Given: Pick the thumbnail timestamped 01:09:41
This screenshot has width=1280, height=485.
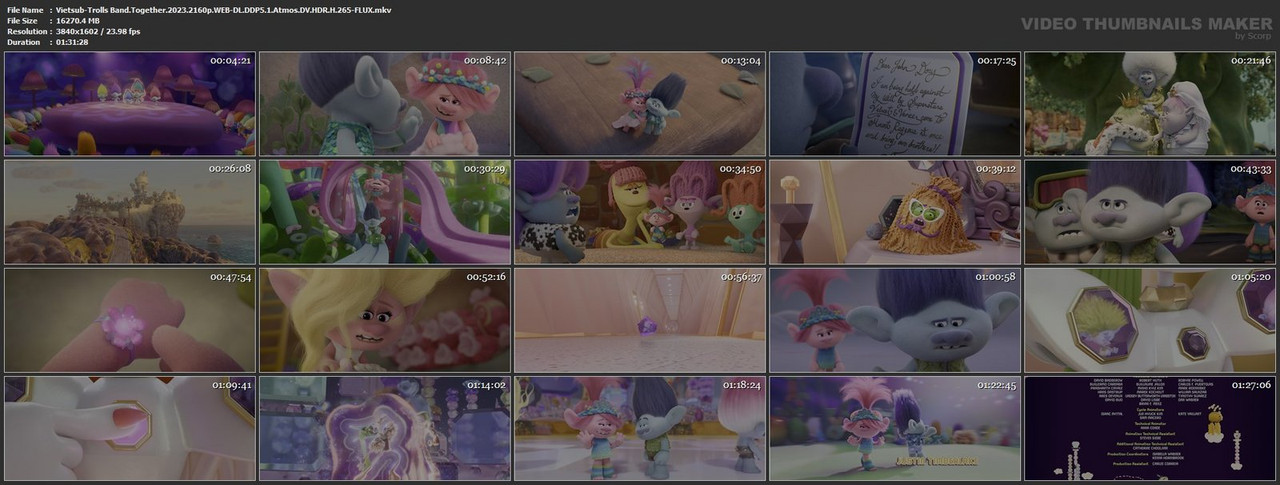Looking at the screenshot, I should 130,428.
